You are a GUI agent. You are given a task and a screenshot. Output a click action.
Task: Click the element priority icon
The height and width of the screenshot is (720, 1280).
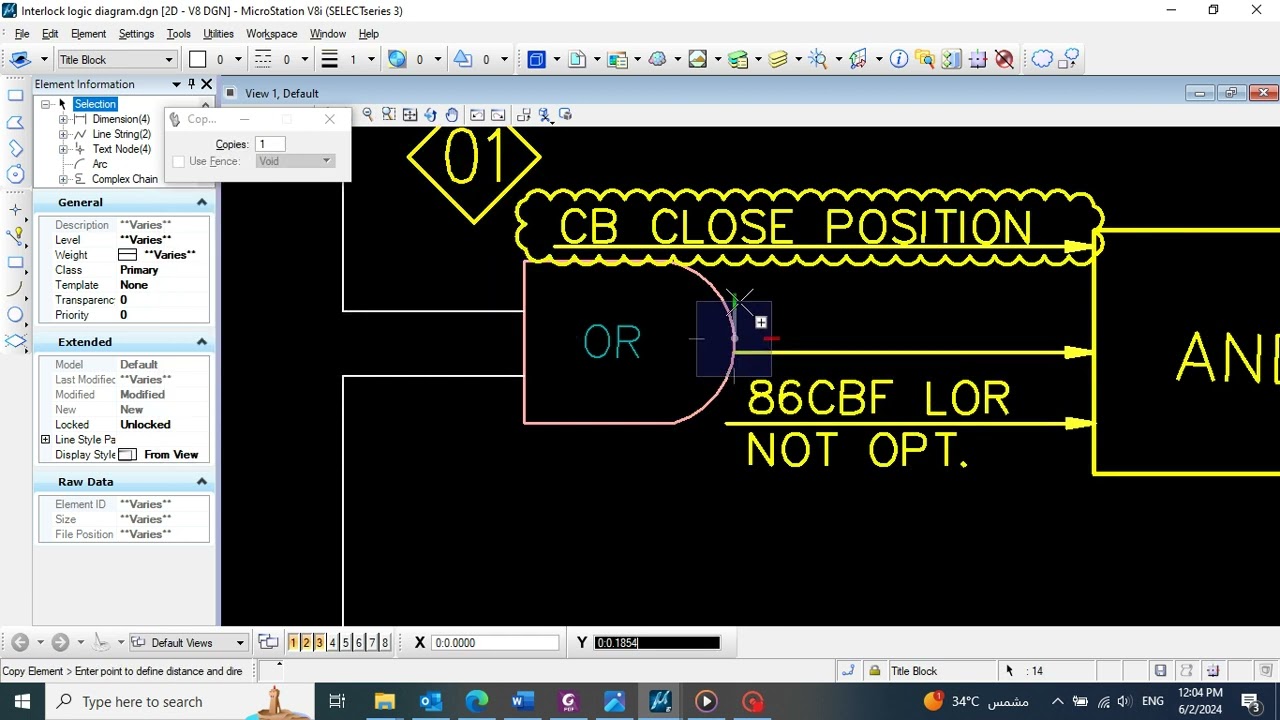[x=463, y=60]
